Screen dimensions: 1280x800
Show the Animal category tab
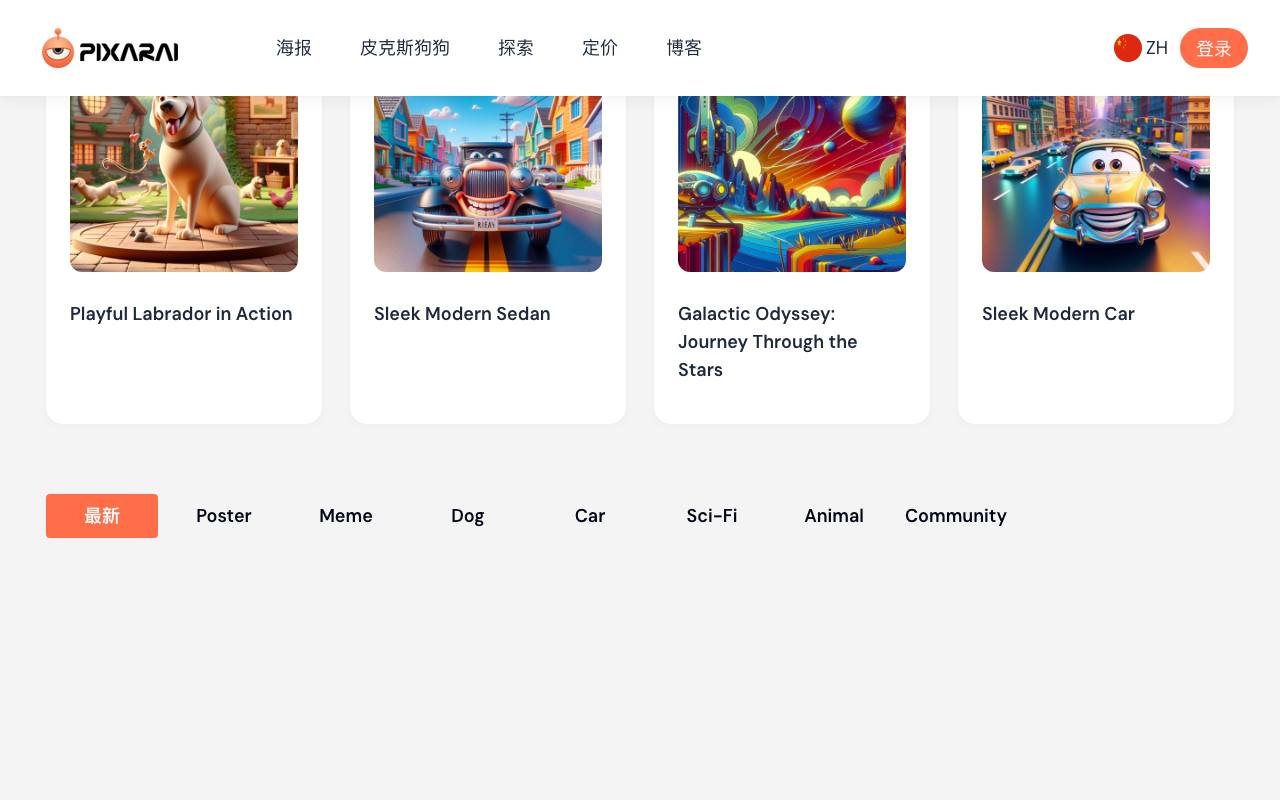[834, 516]
